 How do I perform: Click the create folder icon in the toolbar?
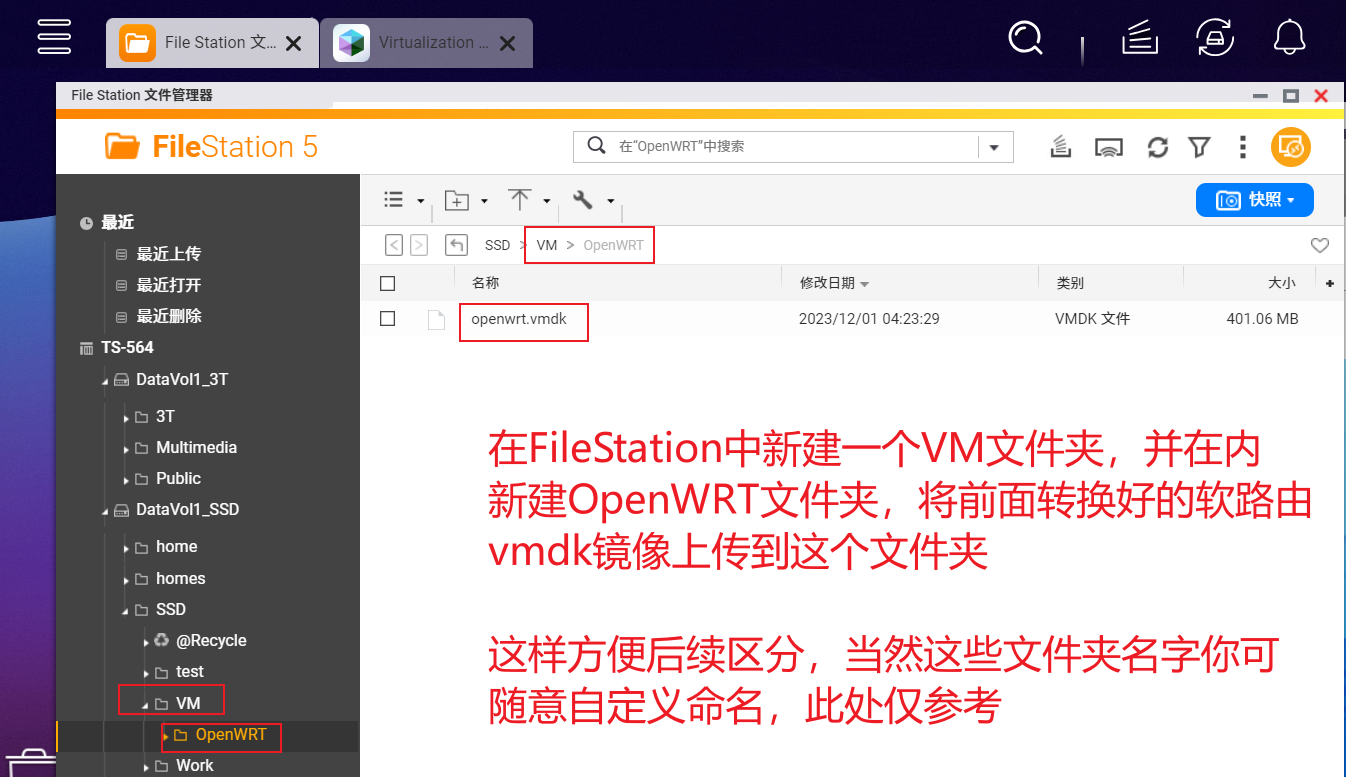pyautogui.click(x=458, y=200)
